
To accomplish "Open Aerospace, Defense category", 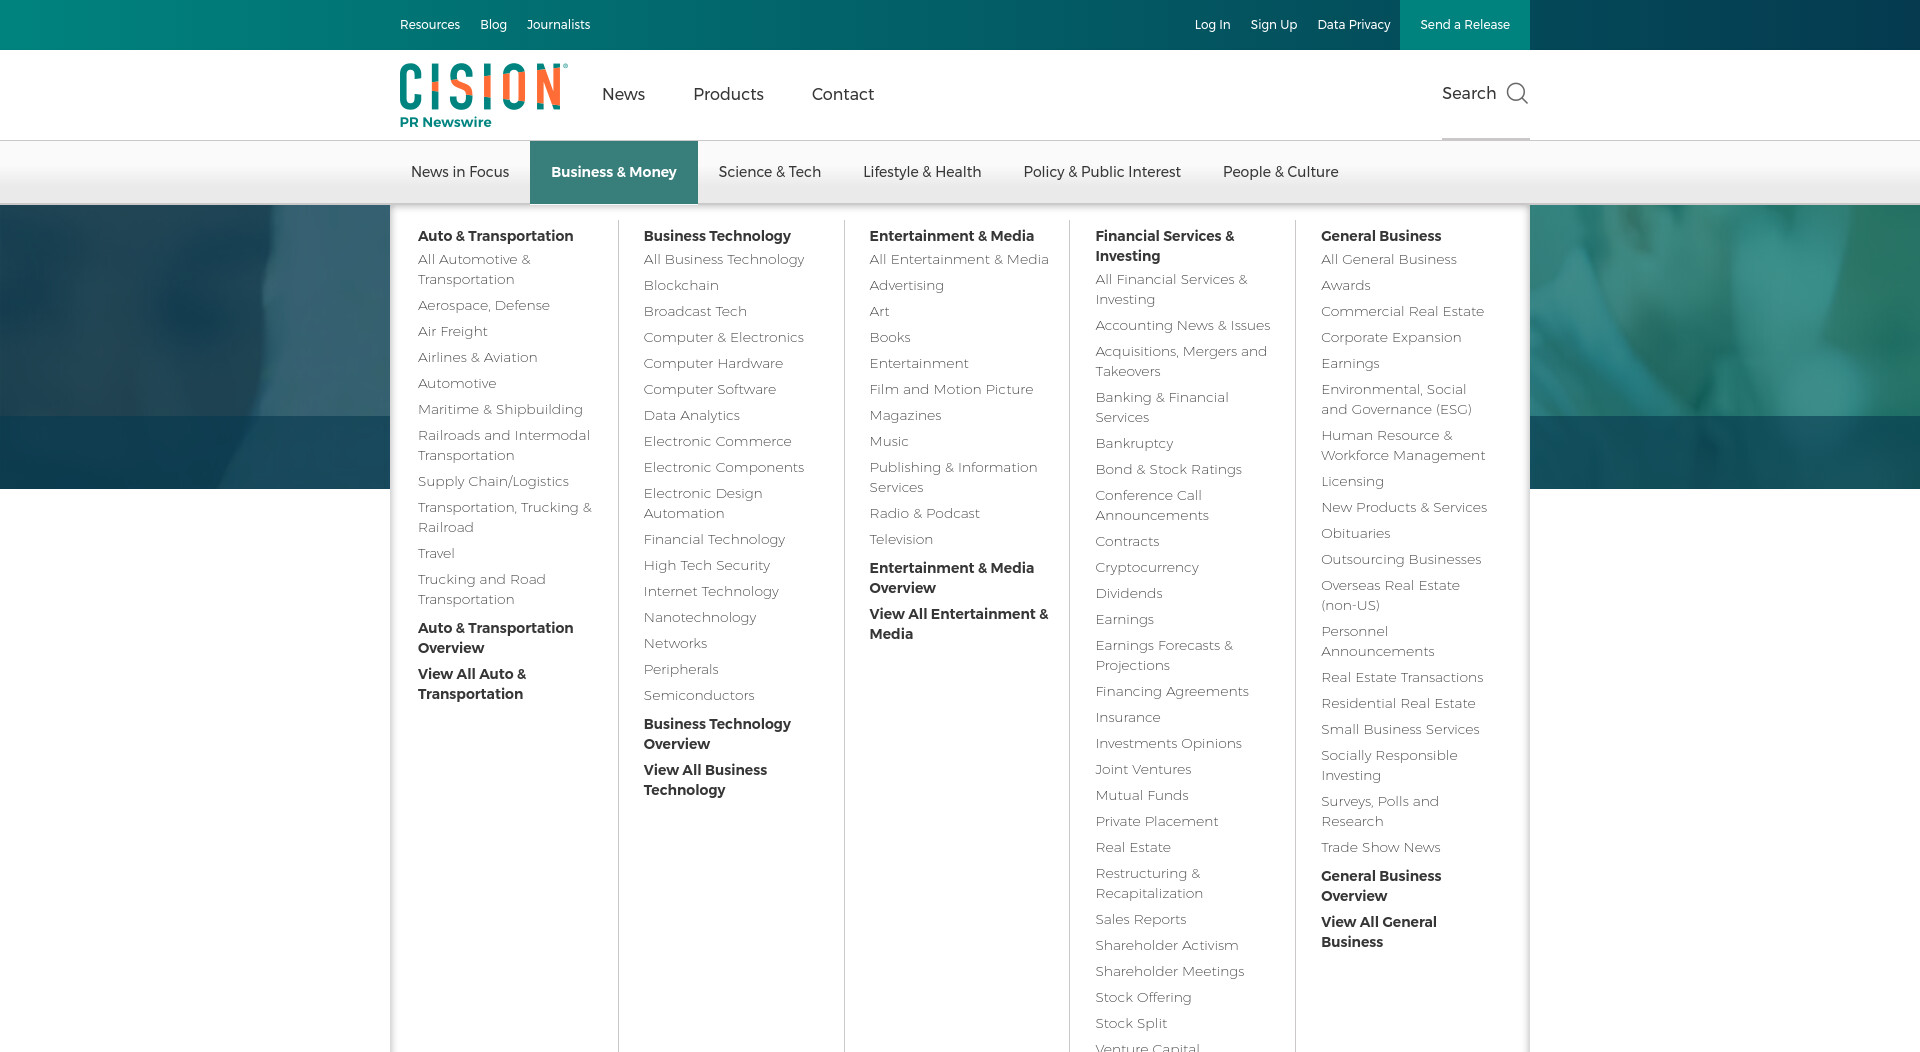I will tap(483, 306).
